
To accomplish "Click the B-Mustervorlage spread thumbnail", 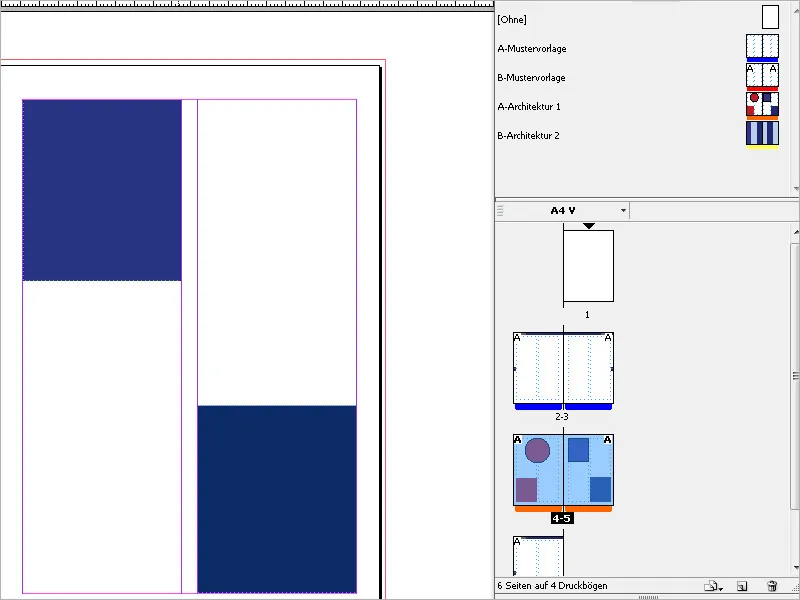I will 762,75.
